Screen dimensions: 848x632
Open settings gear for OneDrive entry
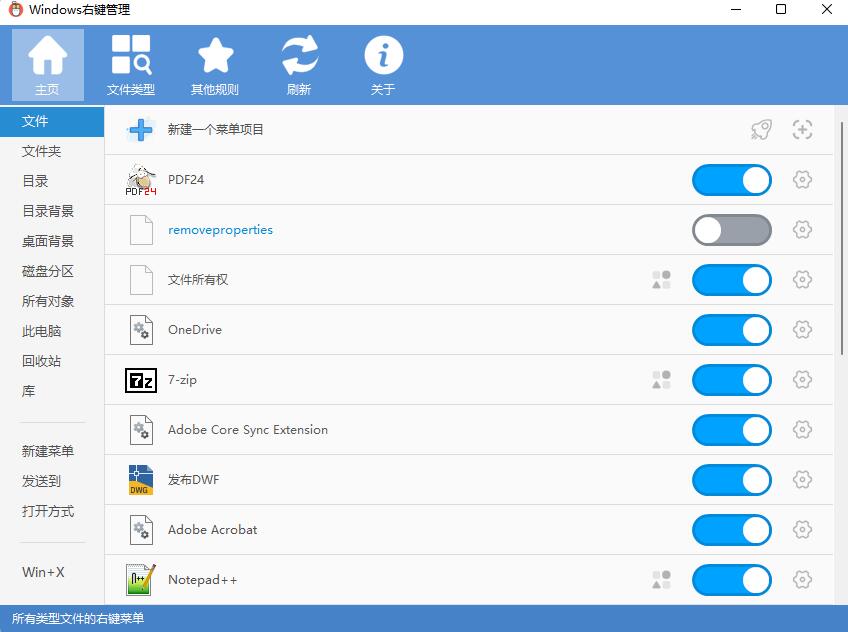coord(802,330)
